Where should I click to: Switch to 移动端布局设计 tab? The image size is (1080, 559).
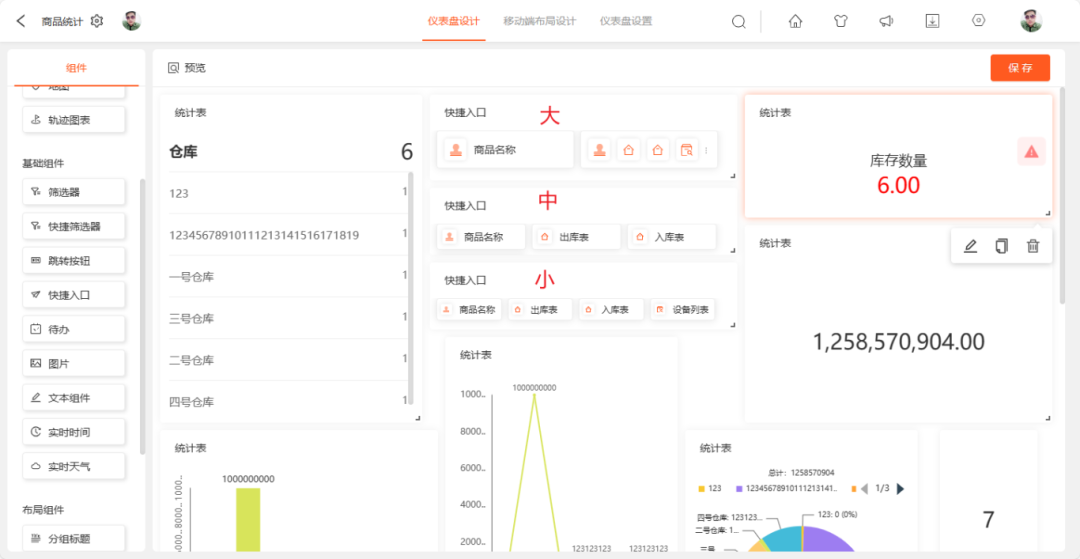[539, 21]
